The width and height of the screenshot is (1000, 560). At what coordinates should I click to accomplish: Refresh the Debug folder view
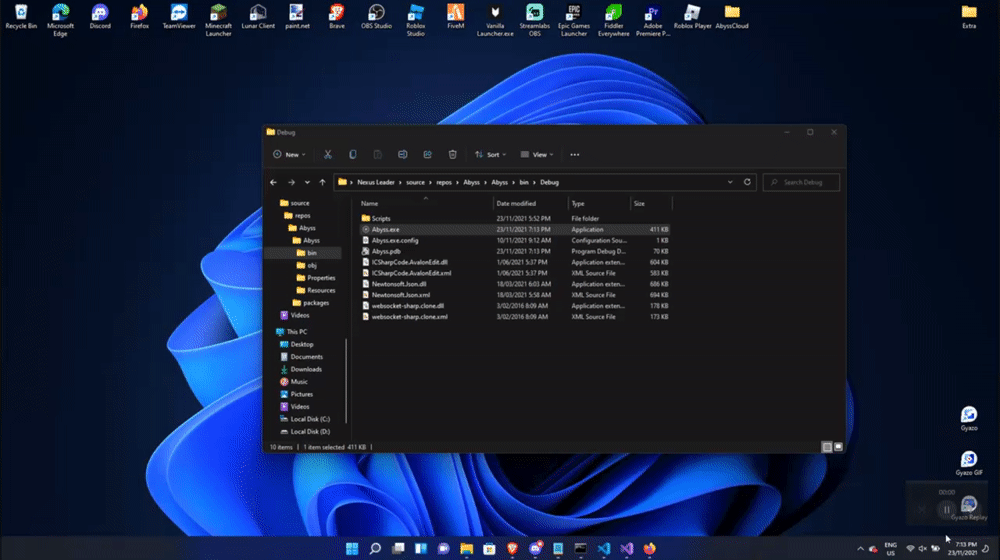coord(746,182)
